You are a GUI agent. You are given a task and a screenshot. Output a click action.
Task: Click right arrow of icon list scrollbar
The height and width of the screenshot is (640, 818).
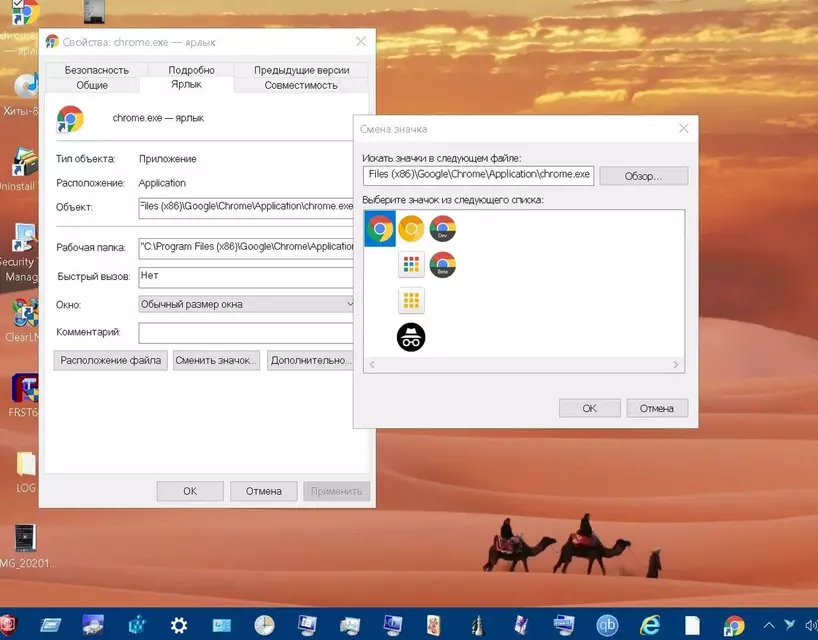pyautogui.click(x=676, y=365)
